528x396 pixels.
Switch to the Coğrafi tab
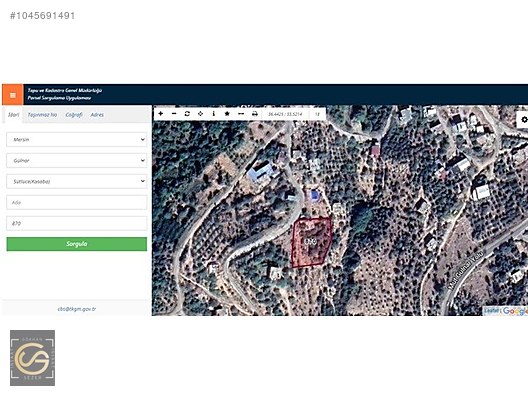(x=74, y=115)
